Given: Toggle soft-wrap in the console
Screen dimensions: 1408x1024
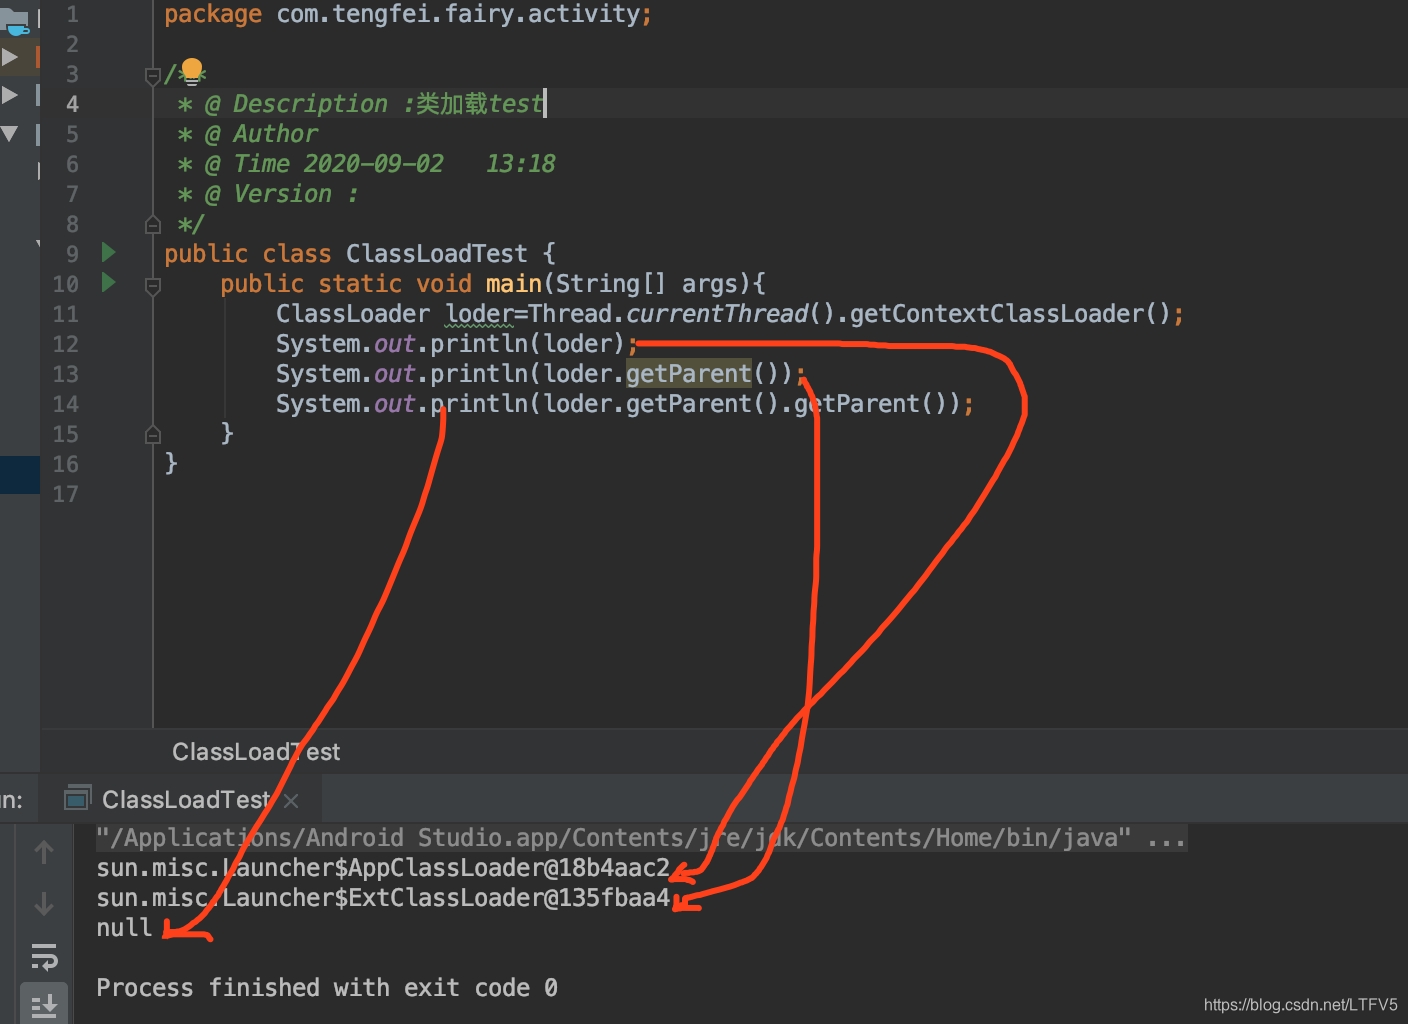Looking at the screenshot, I should [x=44, y=957].
